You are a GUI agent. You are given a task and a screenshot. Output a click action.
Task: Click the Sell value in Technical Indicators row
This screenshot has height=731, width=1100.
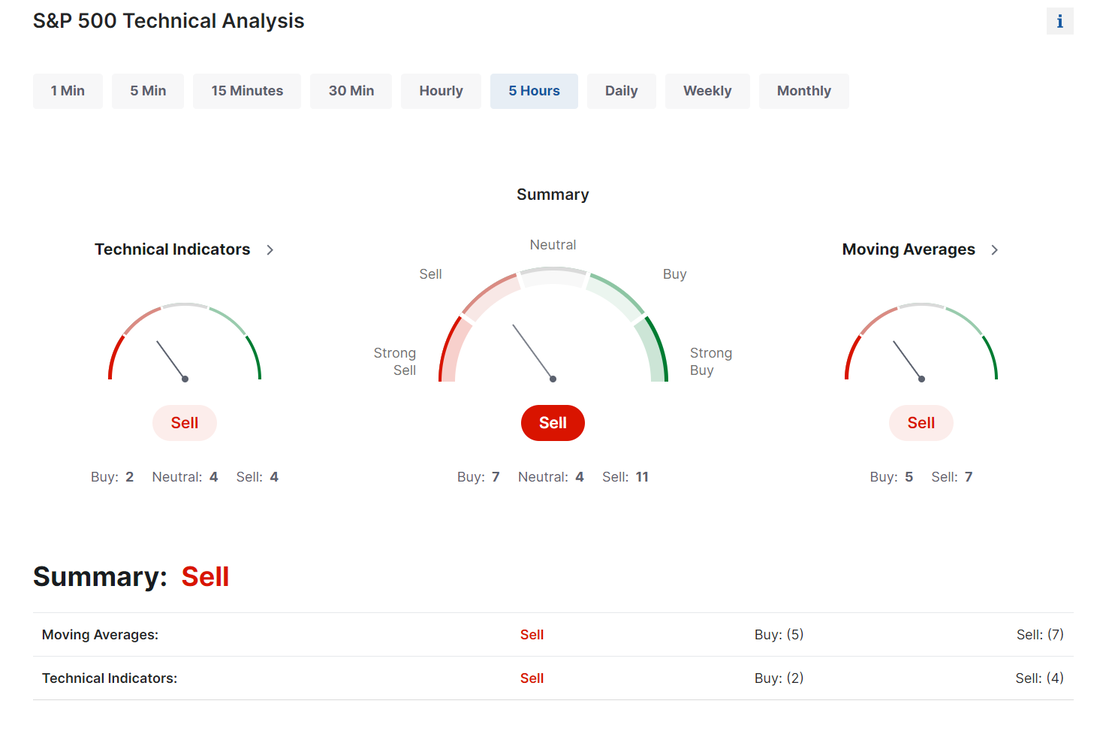pos(532,678)
